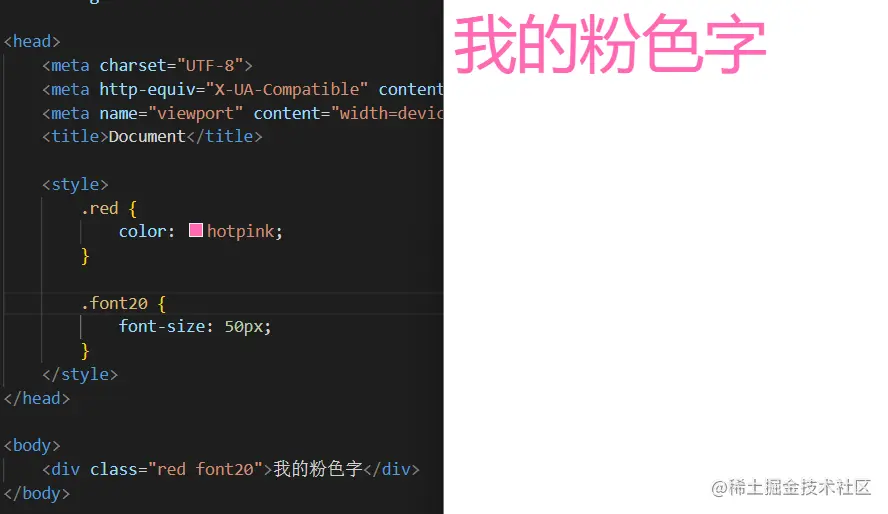This screenshot has height=514, width=888.
Task: Click the closing head tag
Action: [x=37, y=399]
